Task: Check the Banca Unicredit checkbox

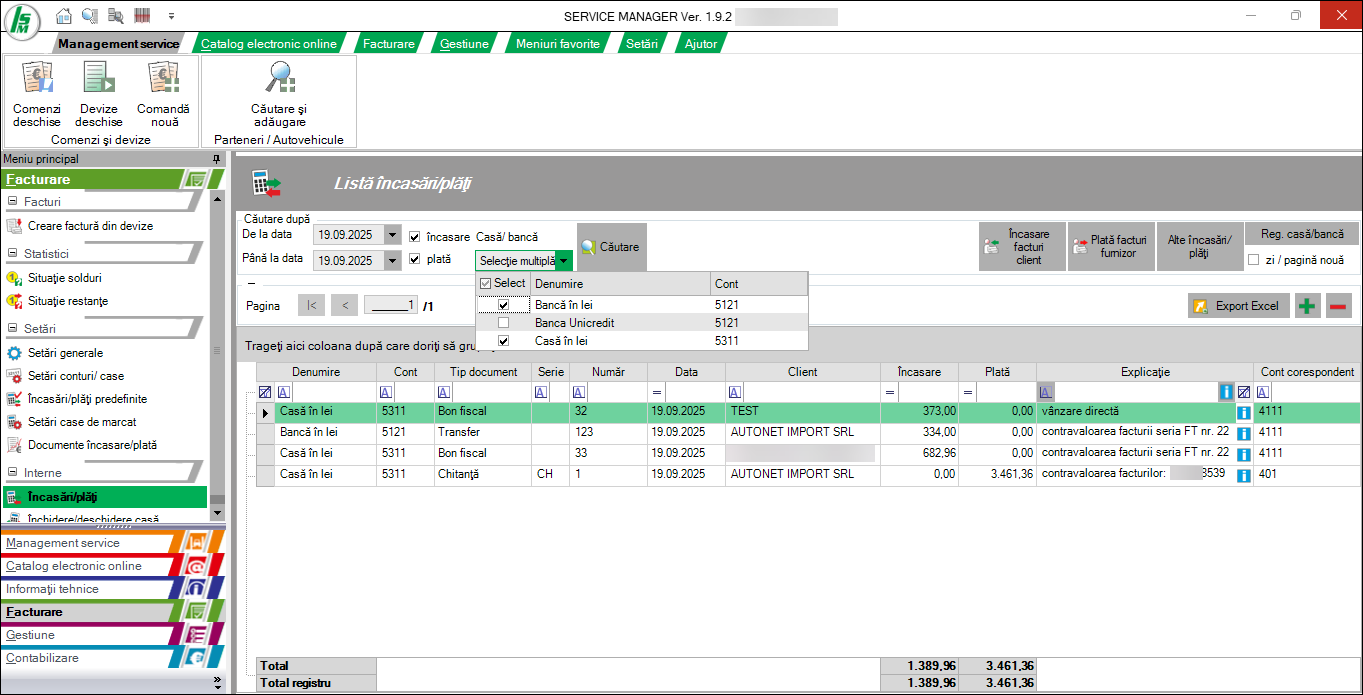Action: (503, 323)
